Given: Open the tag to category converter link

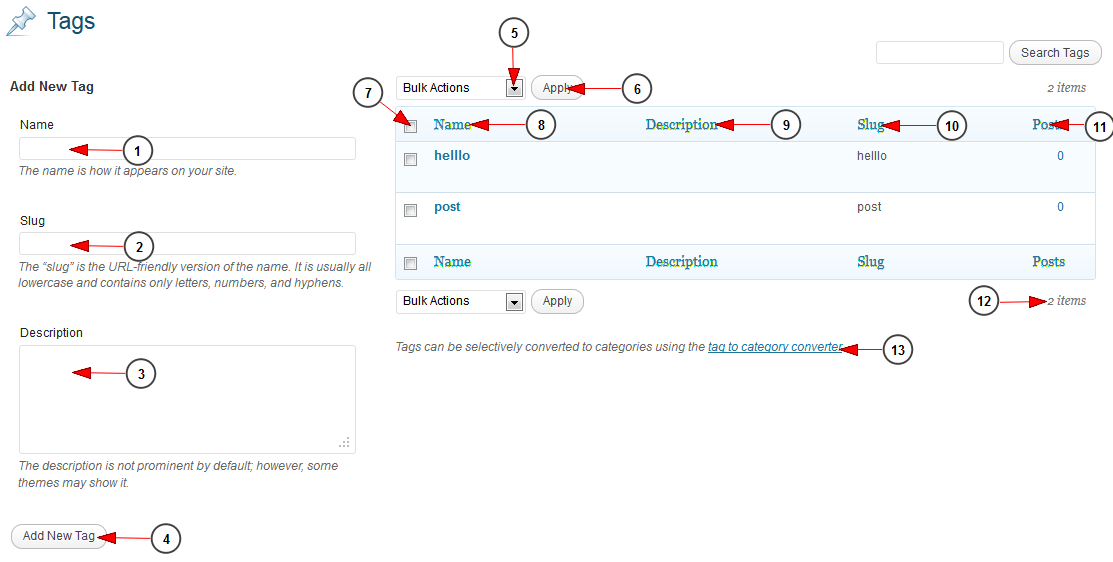Looking at the screenshot, I should click(x=774, y=348).
